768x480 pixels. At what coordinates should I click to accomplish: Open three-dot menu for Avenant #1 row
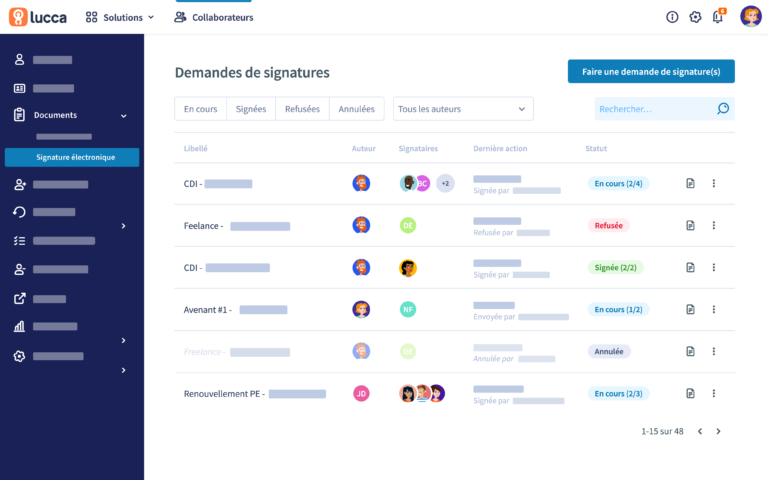714,310
